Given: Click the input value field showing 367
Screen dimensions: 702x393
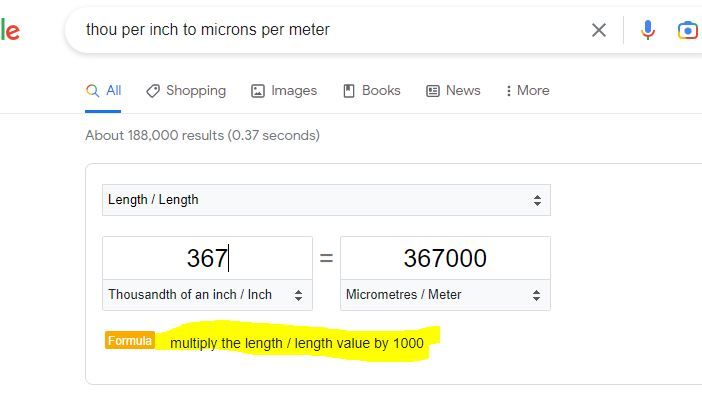Looking at the screenshot, I should click(207, 258).
